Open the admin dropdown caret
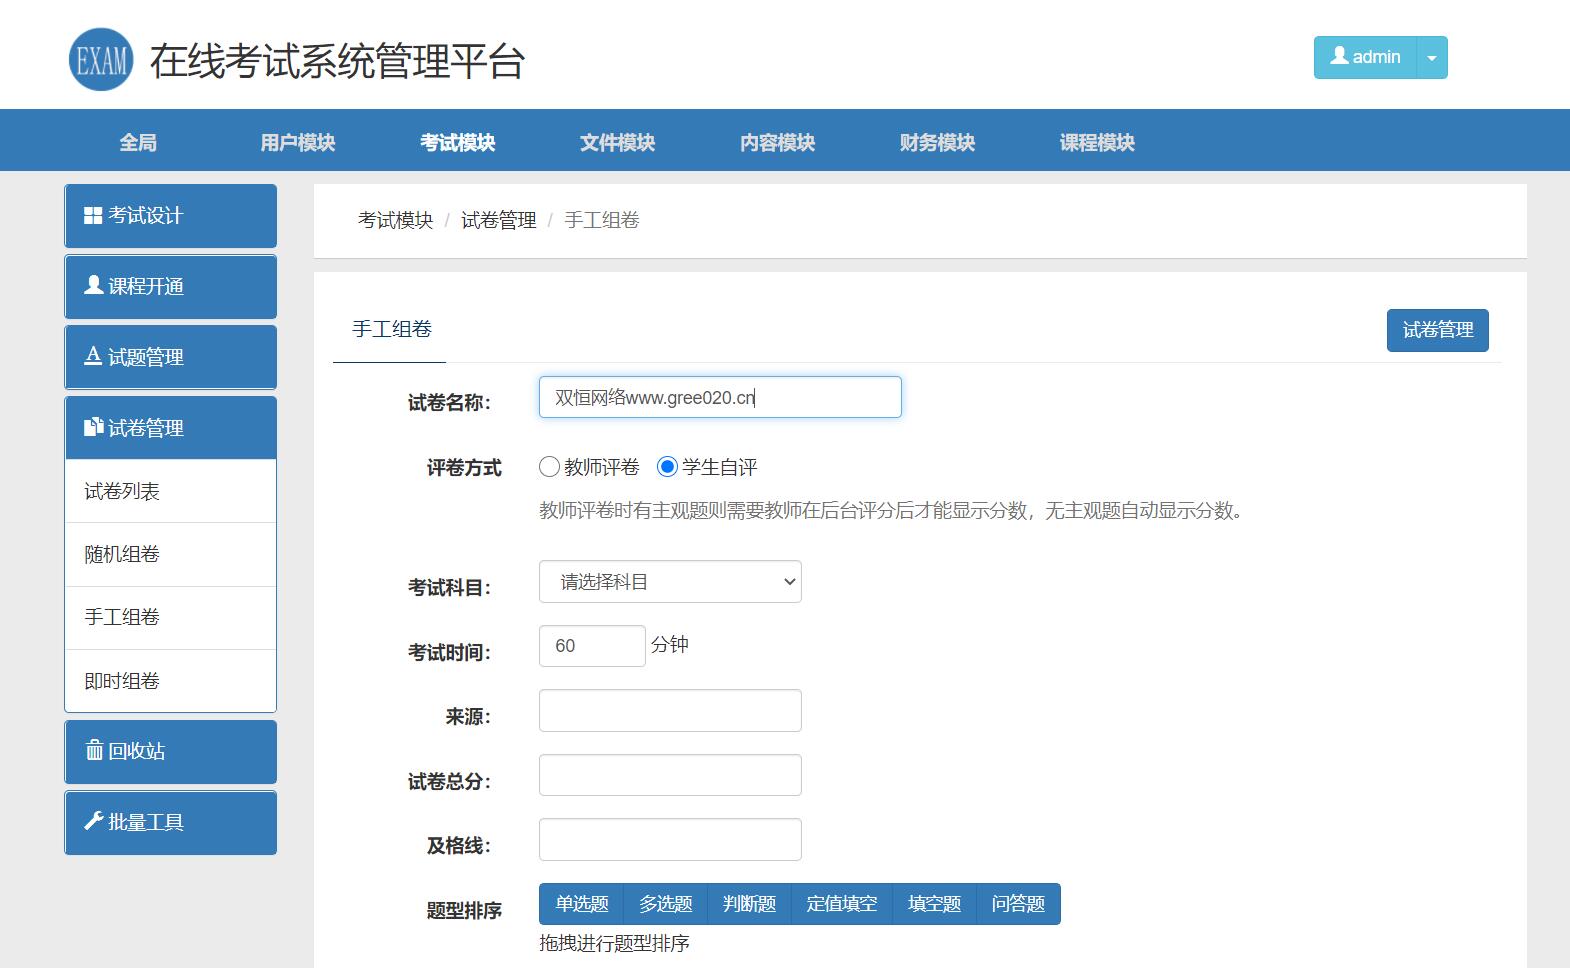The image size is (1570, 968). pos(1432,58)
